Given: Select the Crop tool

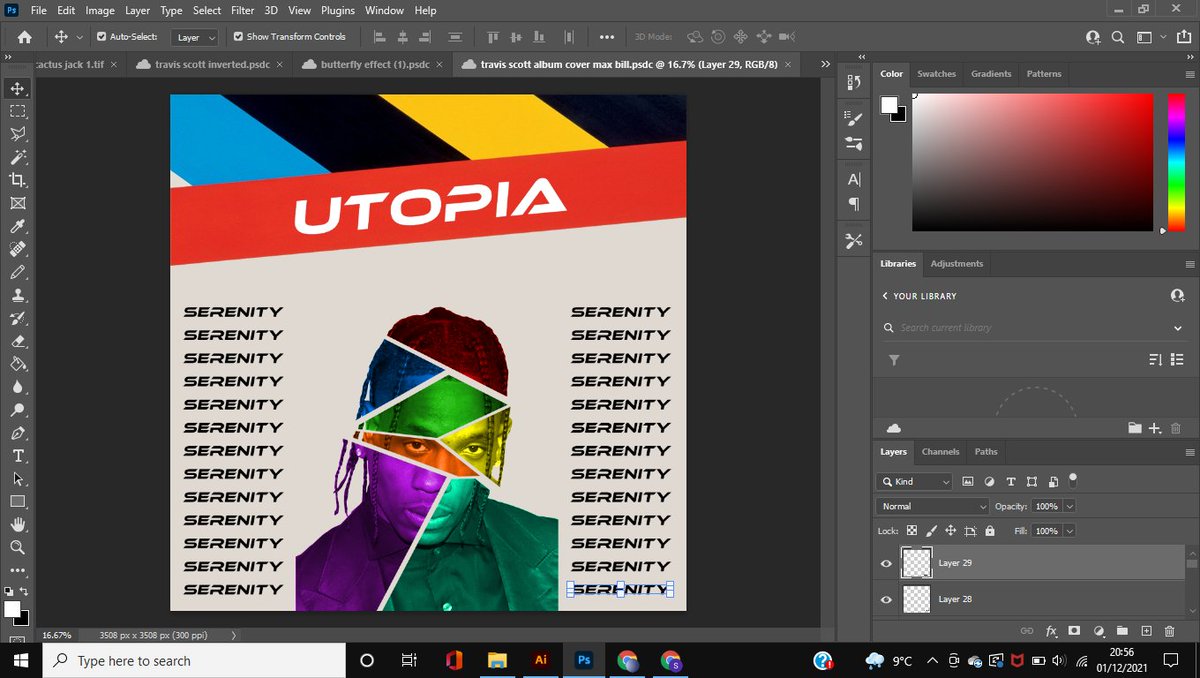Looking at the screenshot, I should tap(17, 180).
